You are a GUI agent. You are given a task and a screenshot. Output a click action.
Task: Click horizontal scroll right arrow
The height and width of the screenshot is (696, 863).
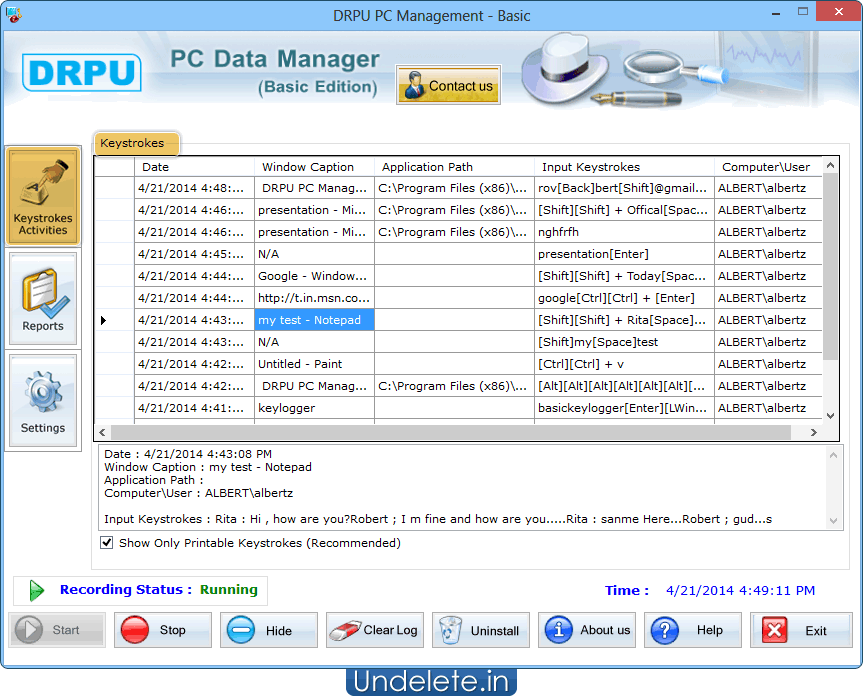(813, 432)
